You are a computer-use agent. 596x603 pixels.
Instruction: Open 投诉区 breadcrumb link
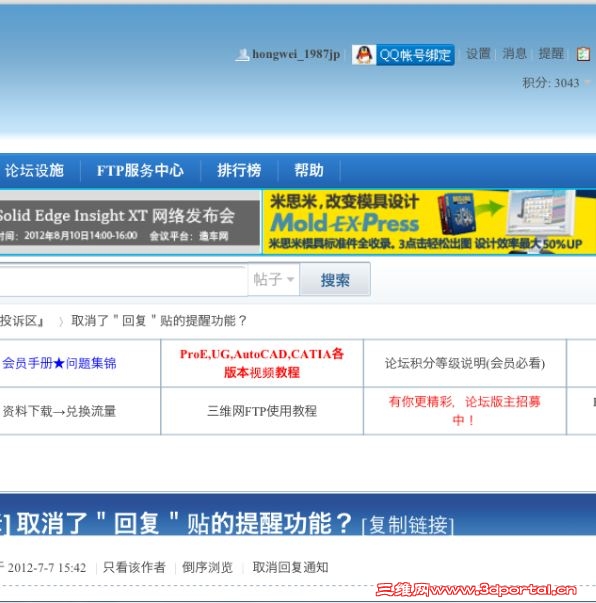(x=22, y=320)
